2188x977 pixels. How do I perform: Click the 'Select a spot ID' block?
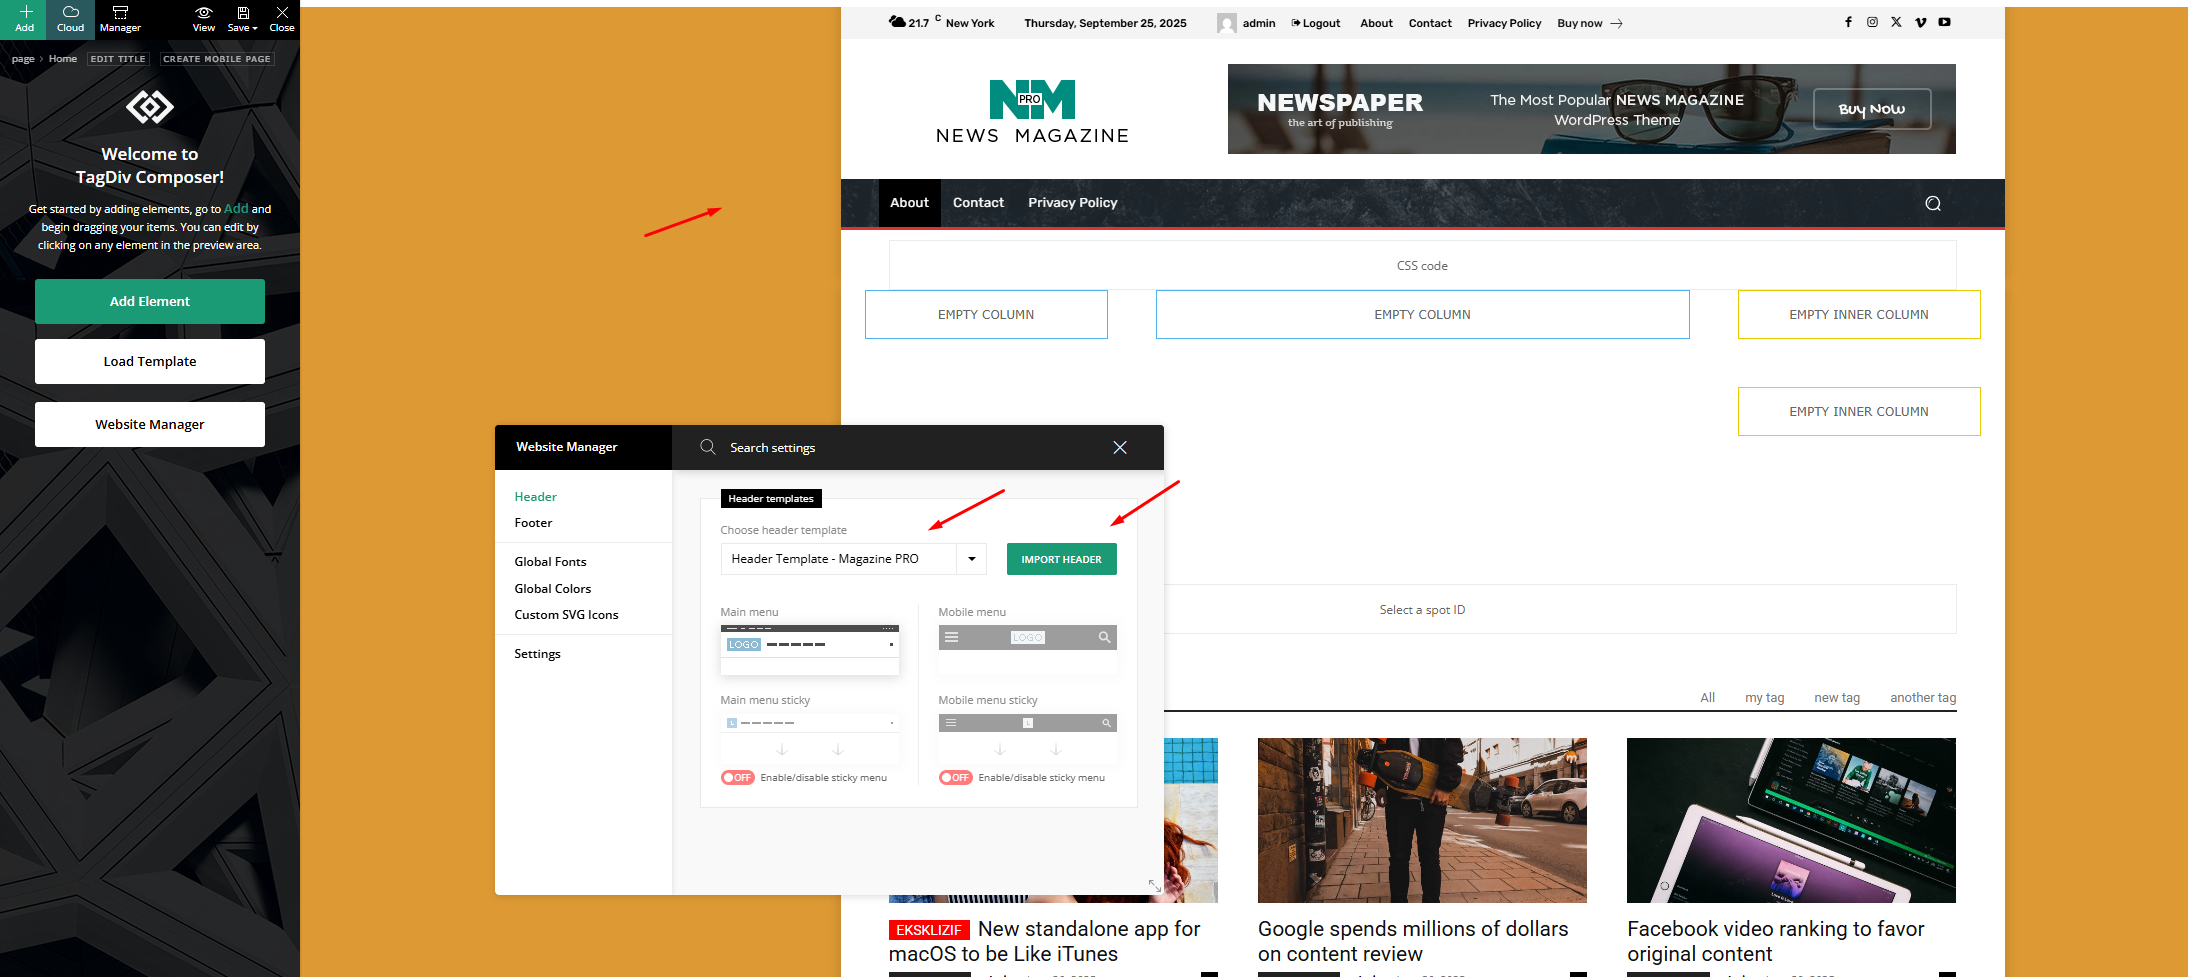pos(1422,609)
